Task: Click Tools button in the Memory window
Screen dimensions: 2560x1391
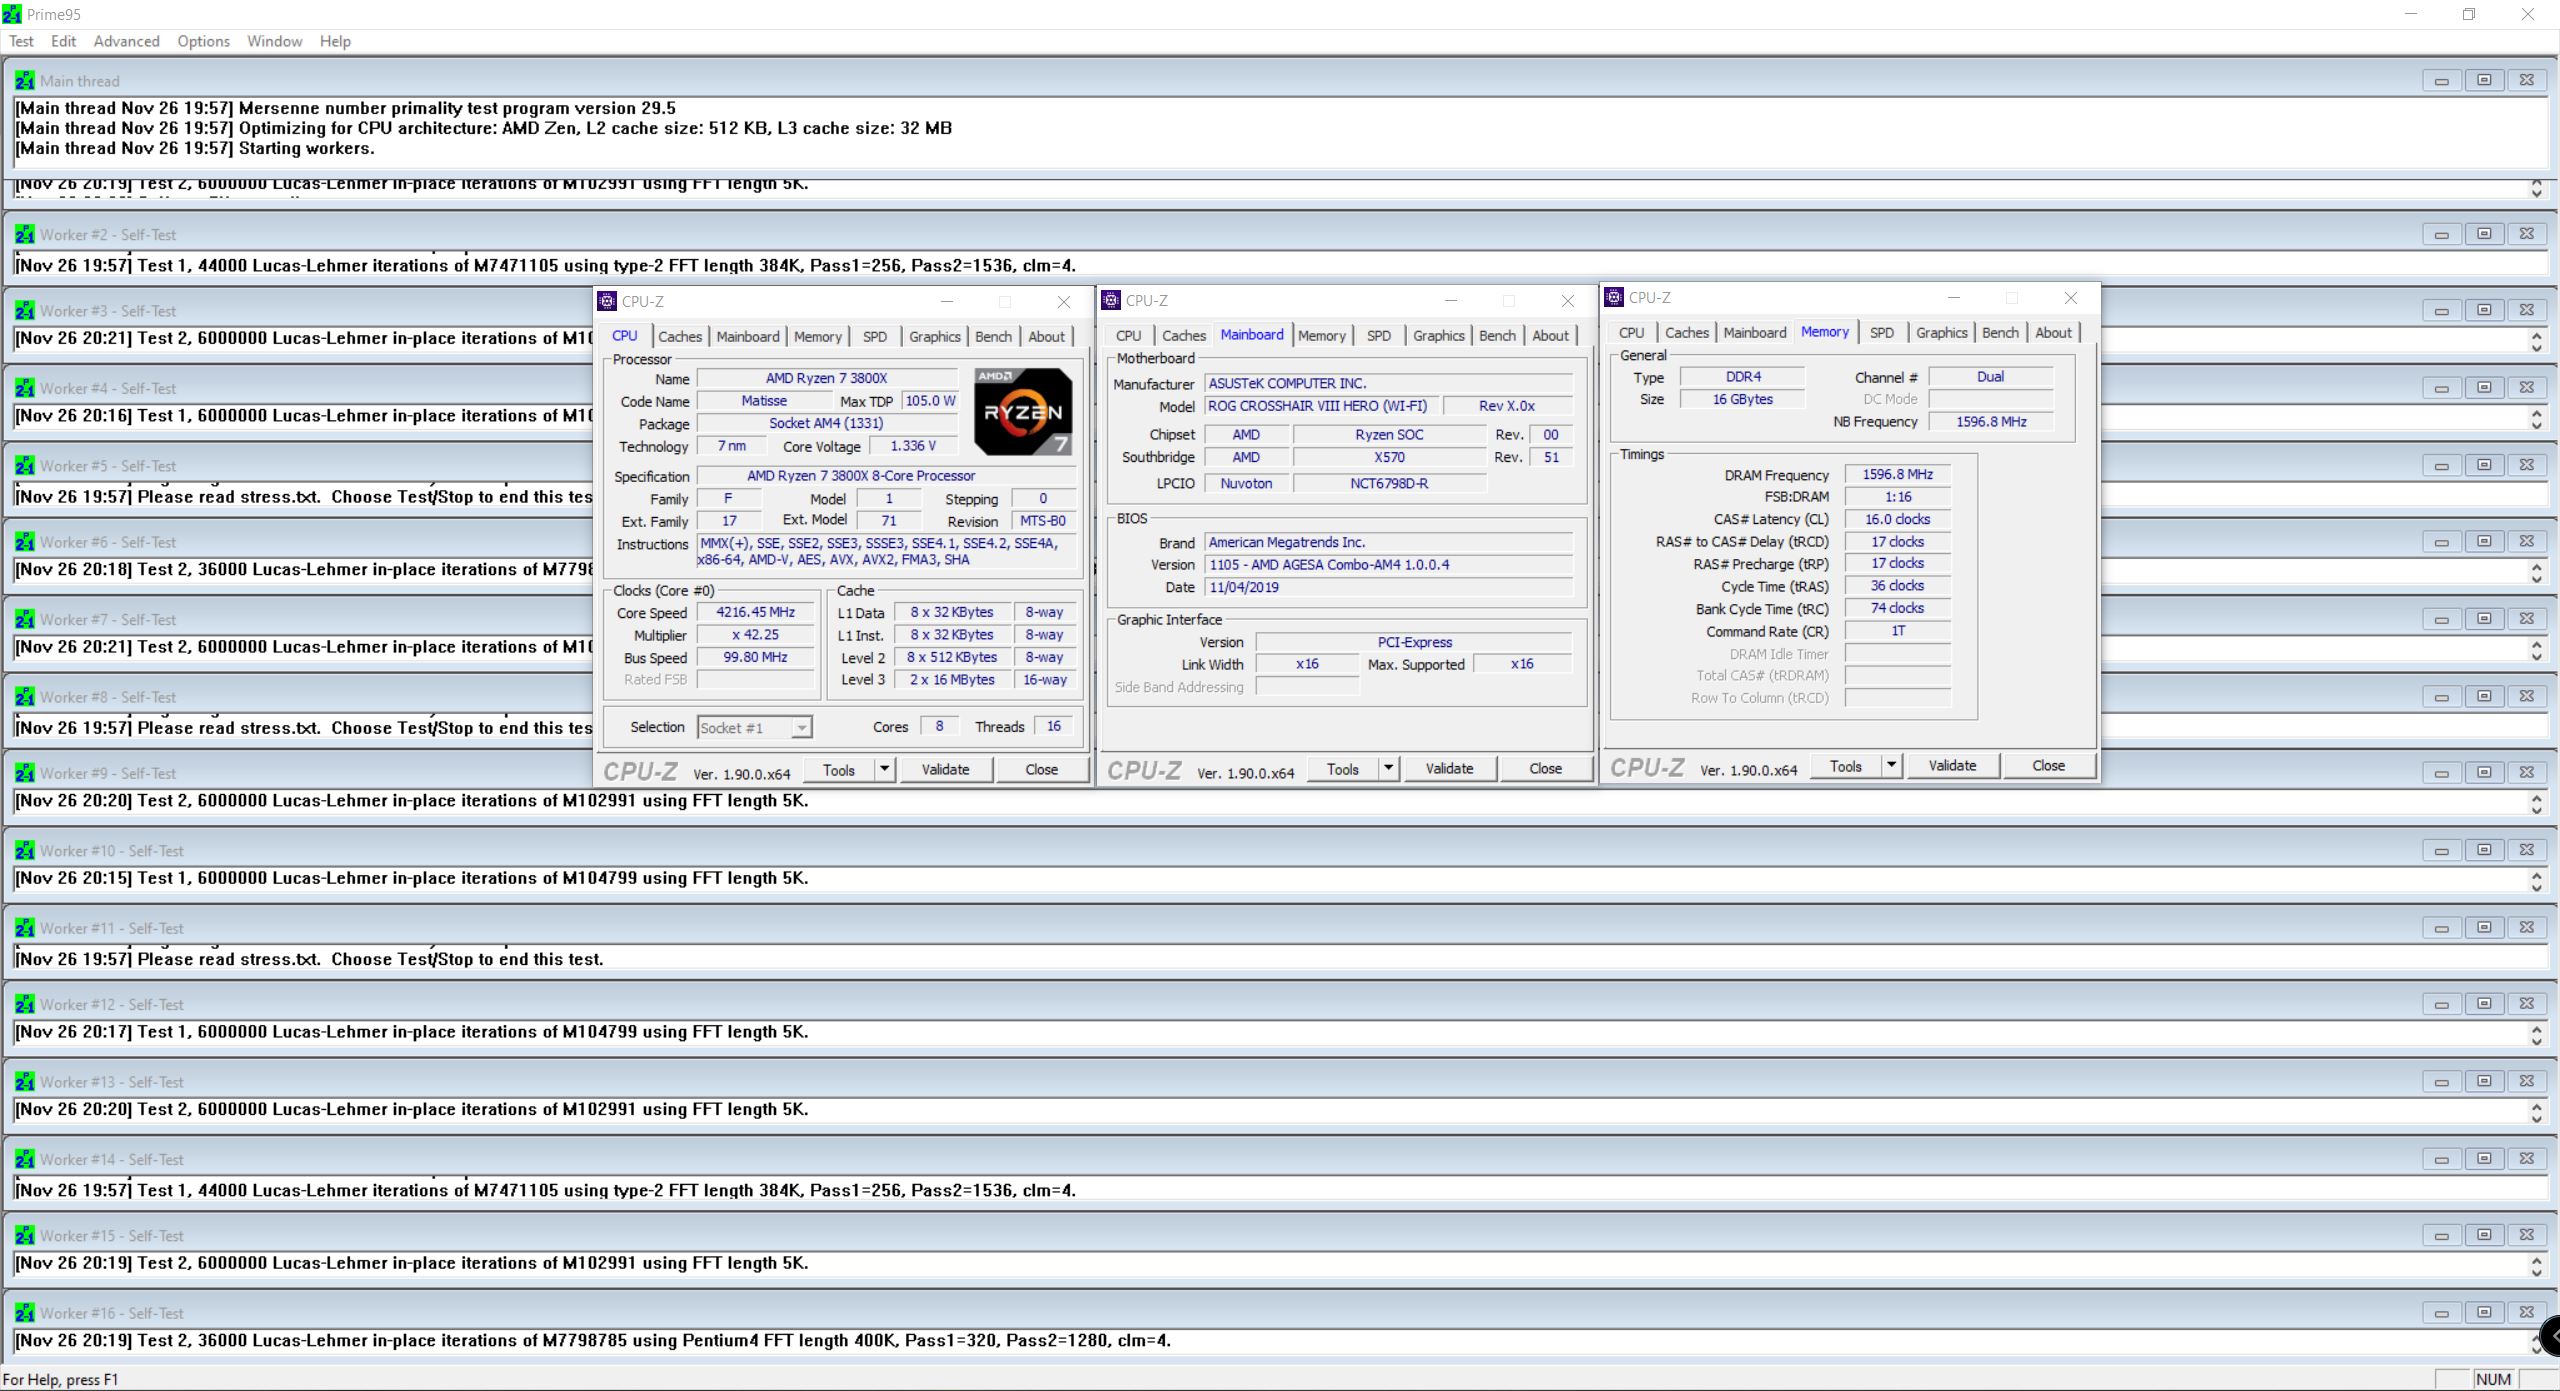Action: [1846, 765]
